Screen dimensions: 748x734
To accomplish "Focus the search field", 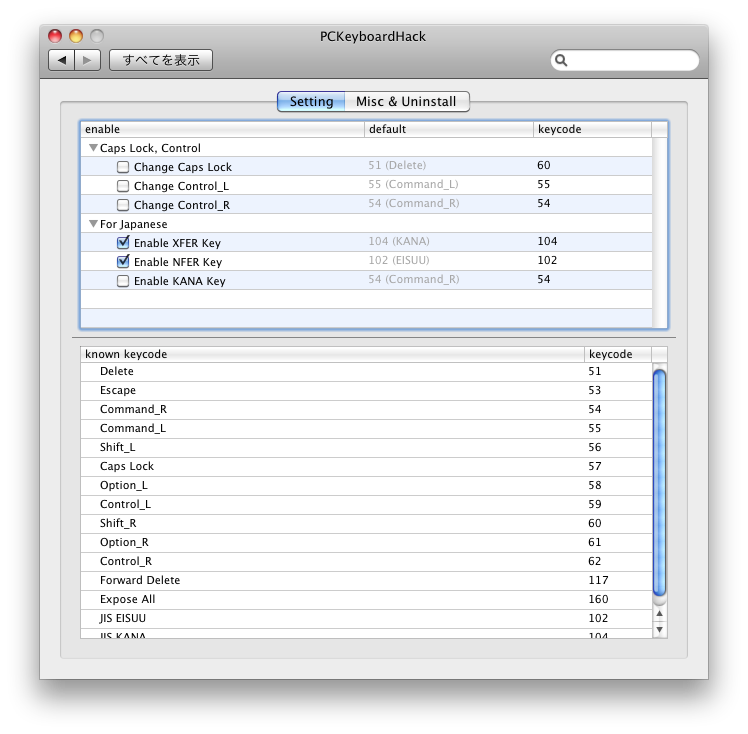I will click(x=624, y=60).
